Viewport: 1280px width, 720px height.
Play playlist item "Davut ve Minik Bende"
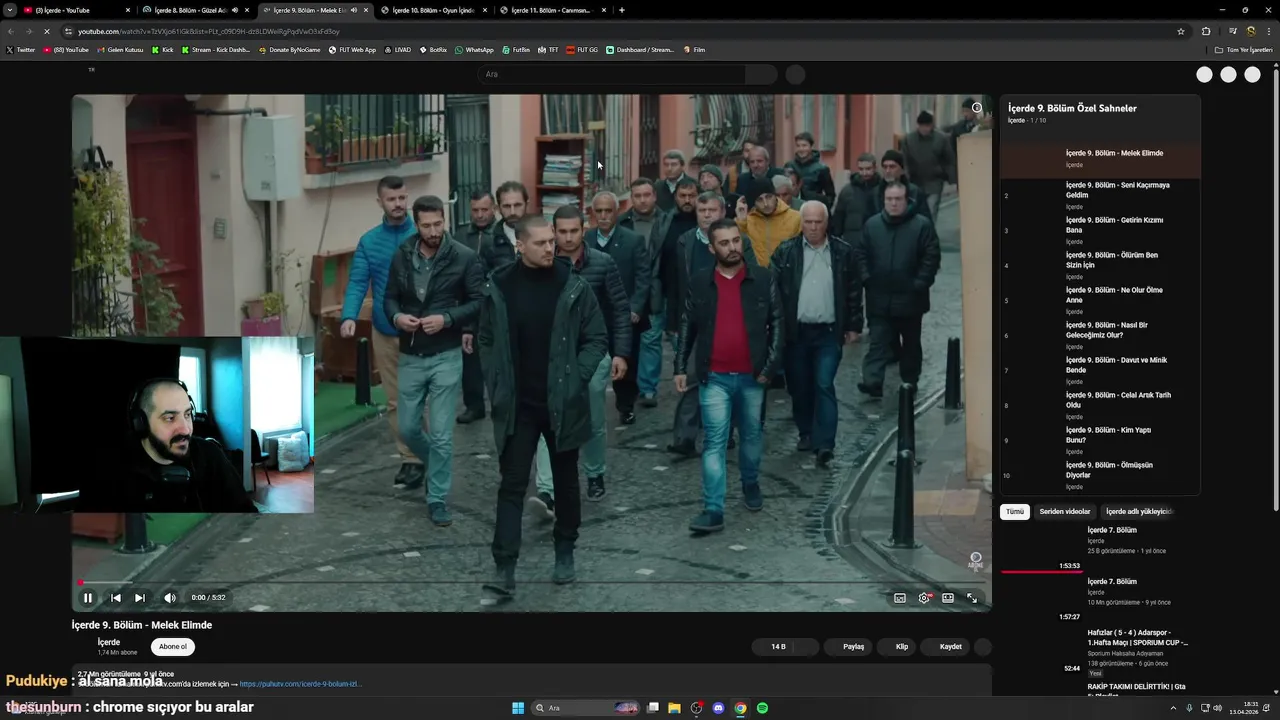click(x=1100, y=370)
